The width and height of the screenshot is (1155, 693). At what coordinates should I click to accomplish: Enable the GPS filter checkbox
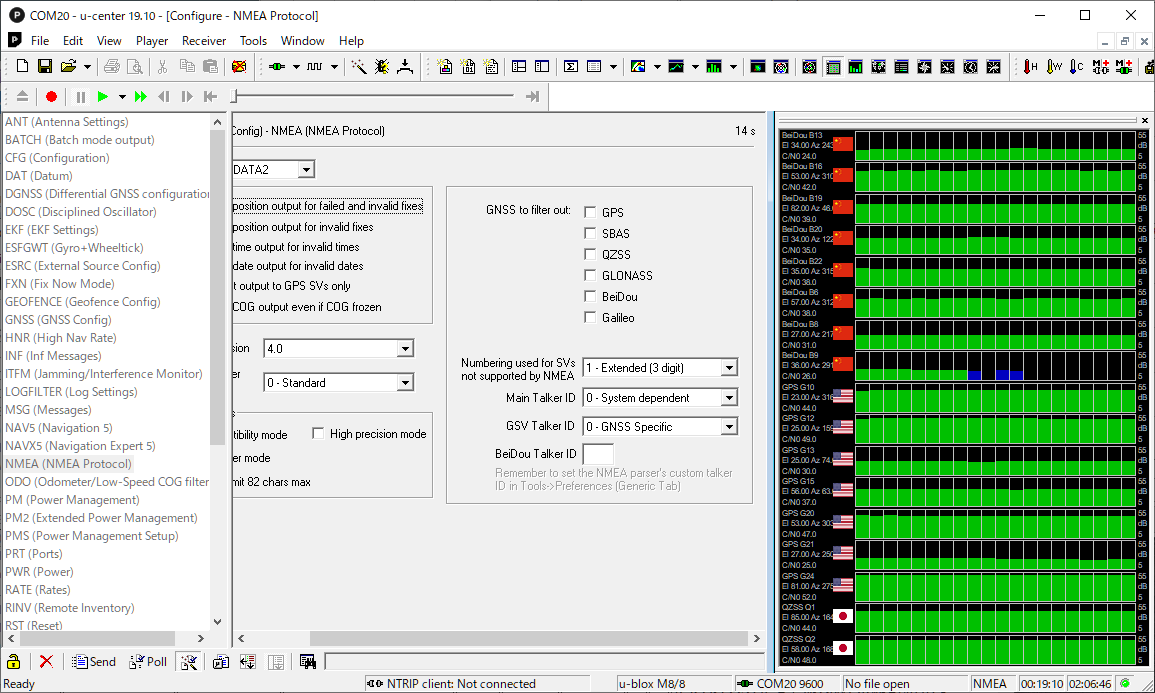[590, 212]
